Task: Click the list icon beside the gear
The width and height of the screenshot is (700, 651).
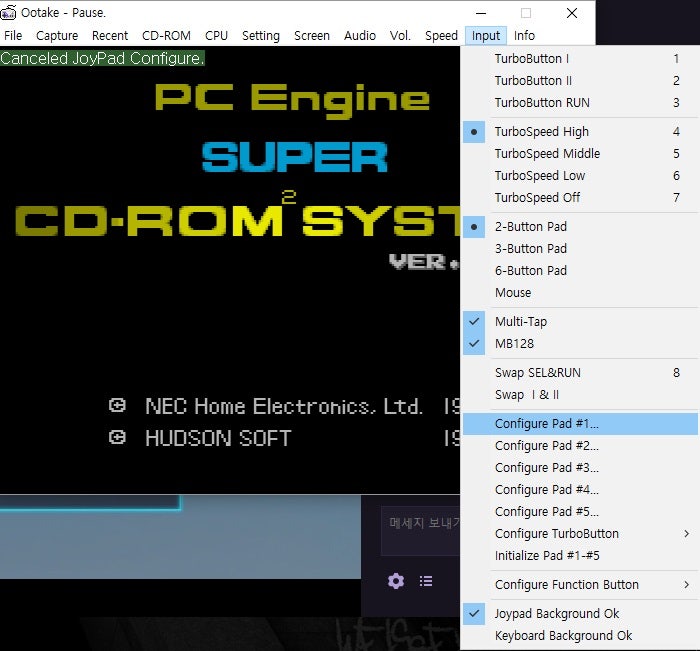Action: [x=426, y=581]
